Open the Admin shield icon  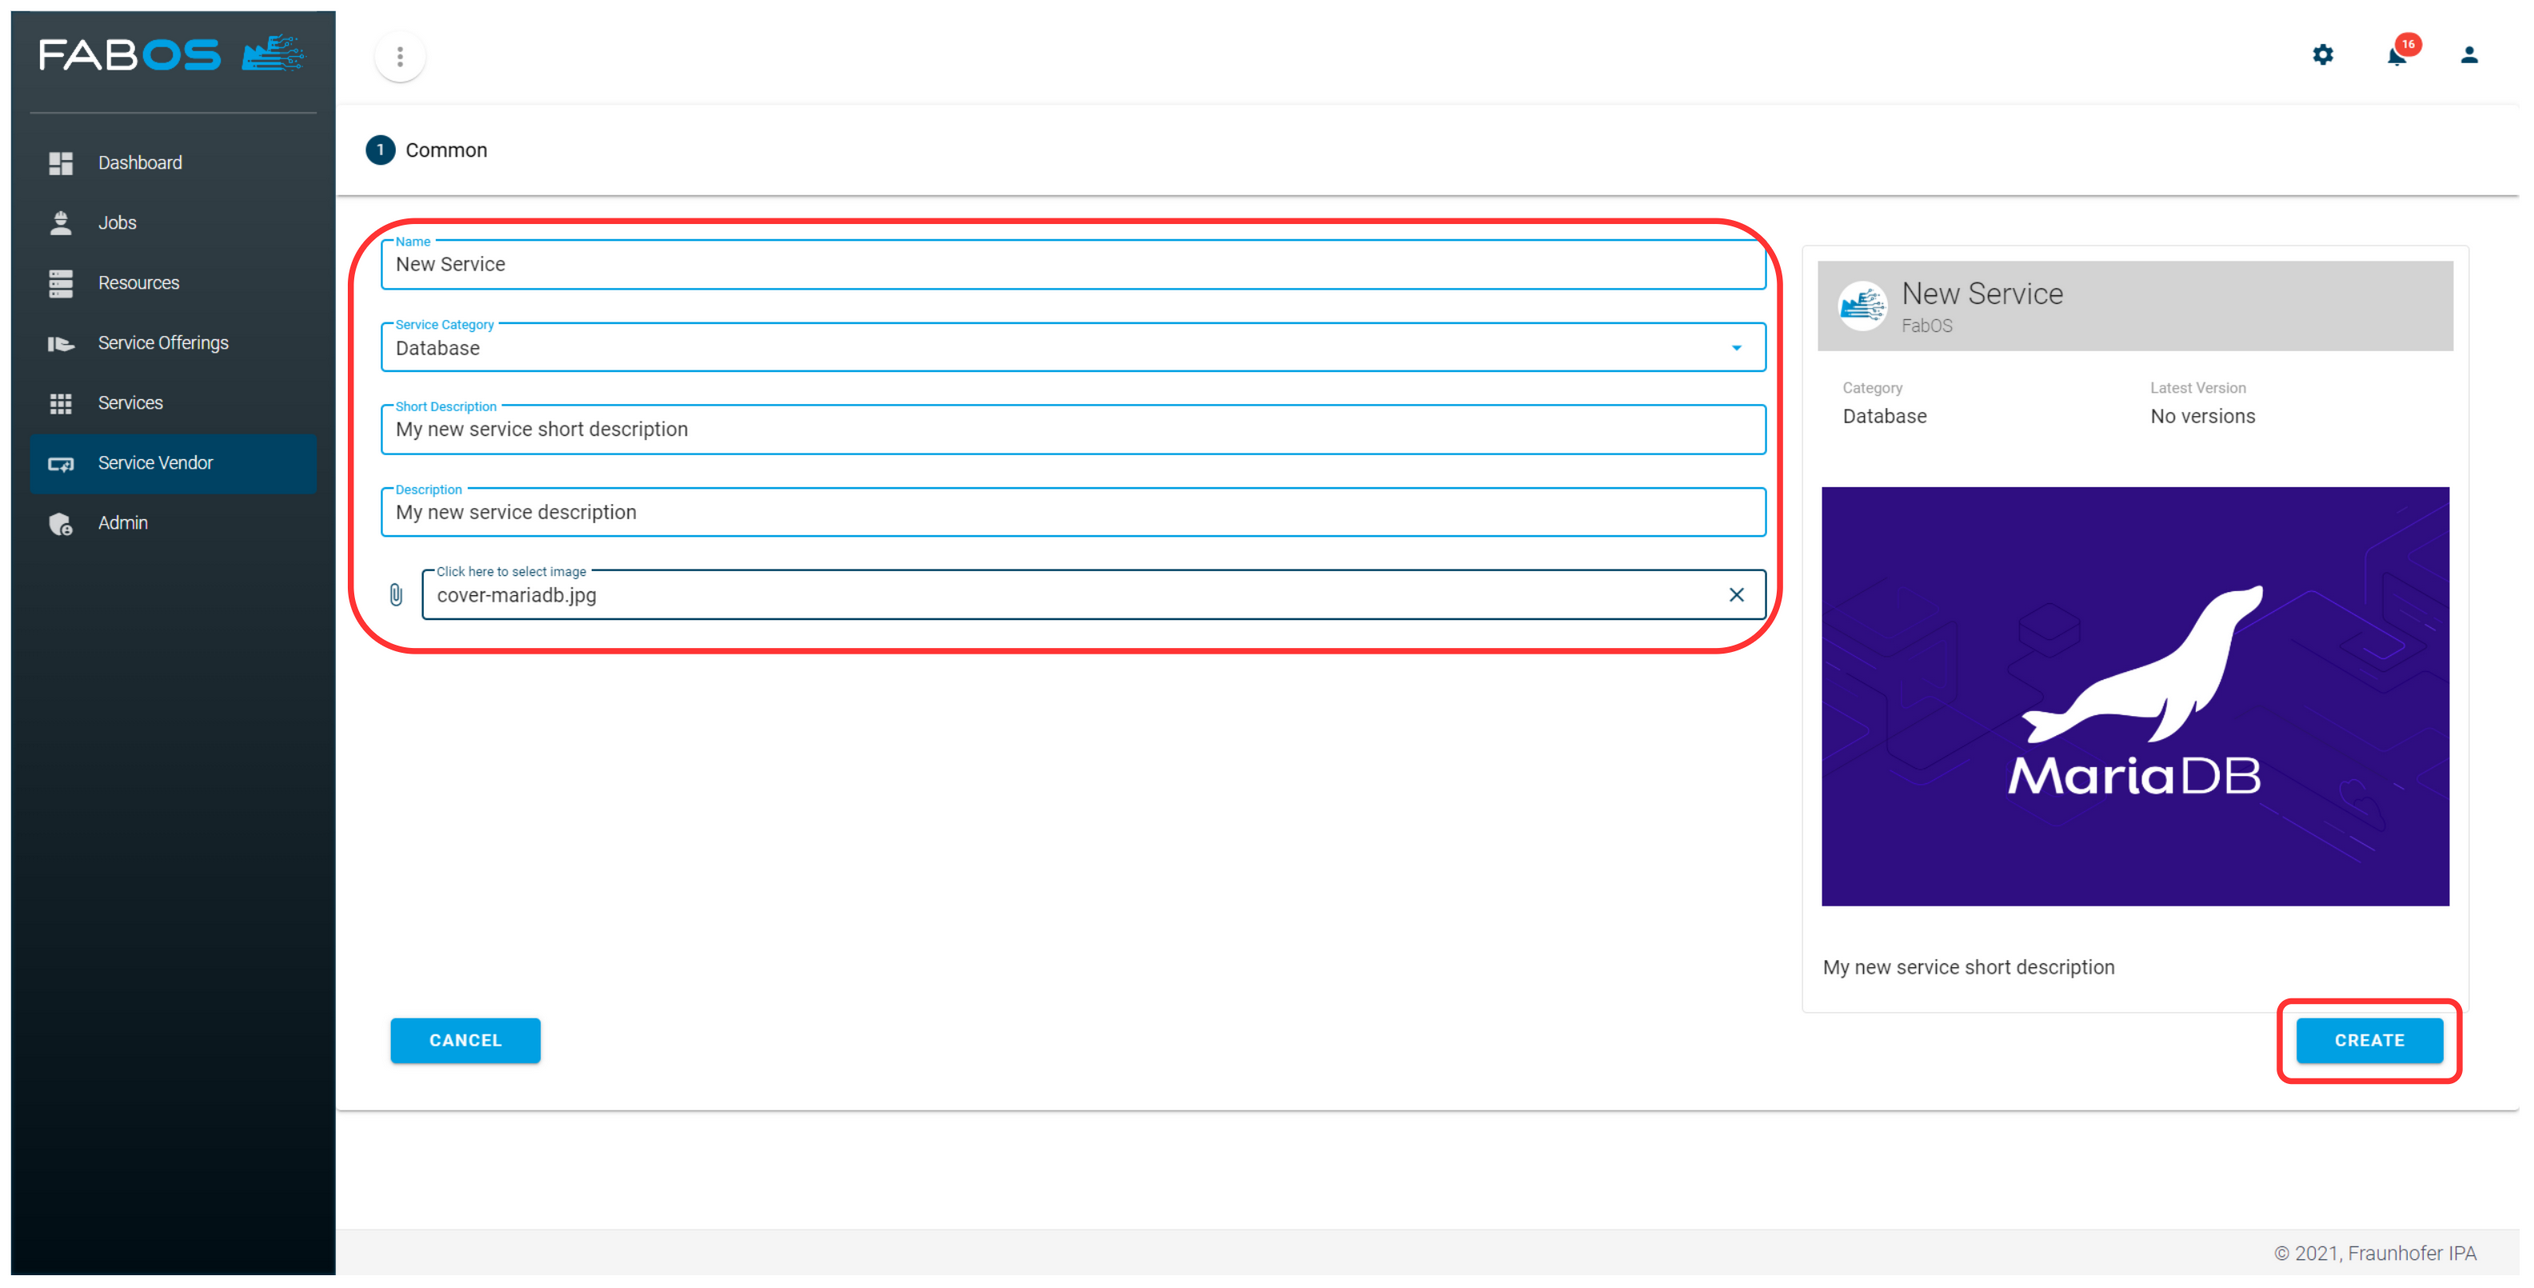pos(61,522)
